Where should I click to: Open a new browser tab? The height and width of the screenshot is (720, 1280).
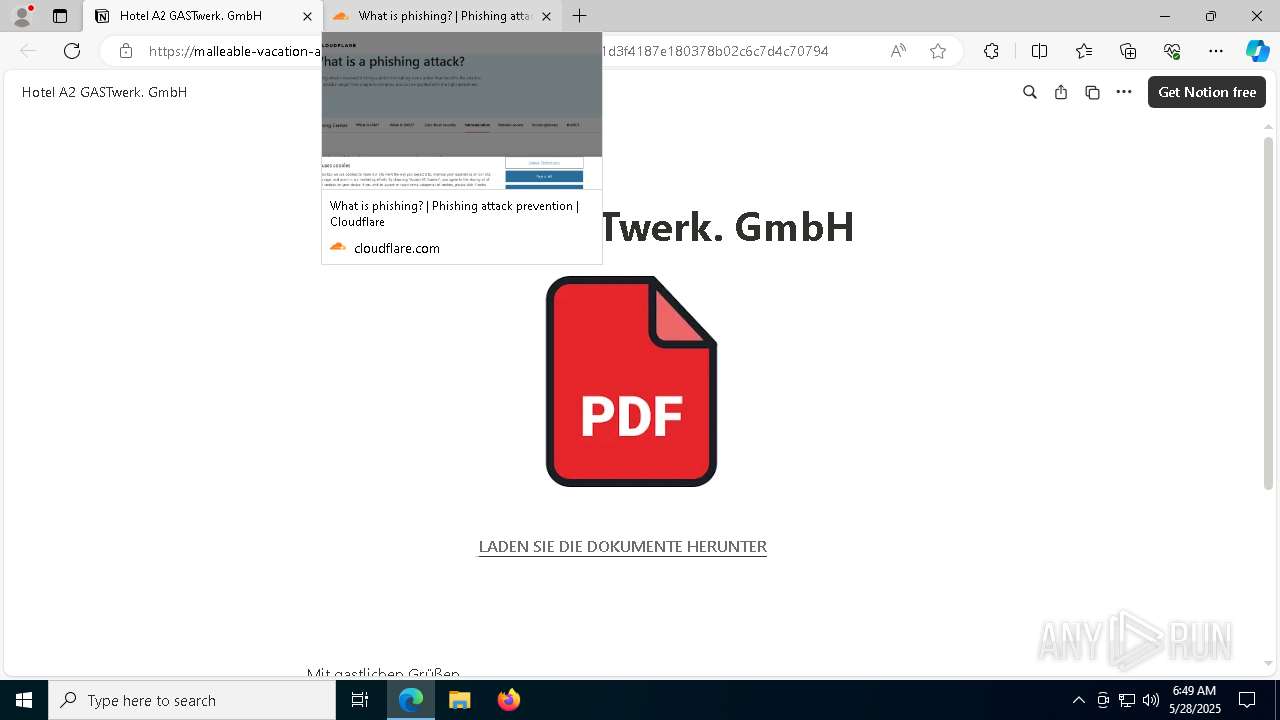[x=580, y=16]
